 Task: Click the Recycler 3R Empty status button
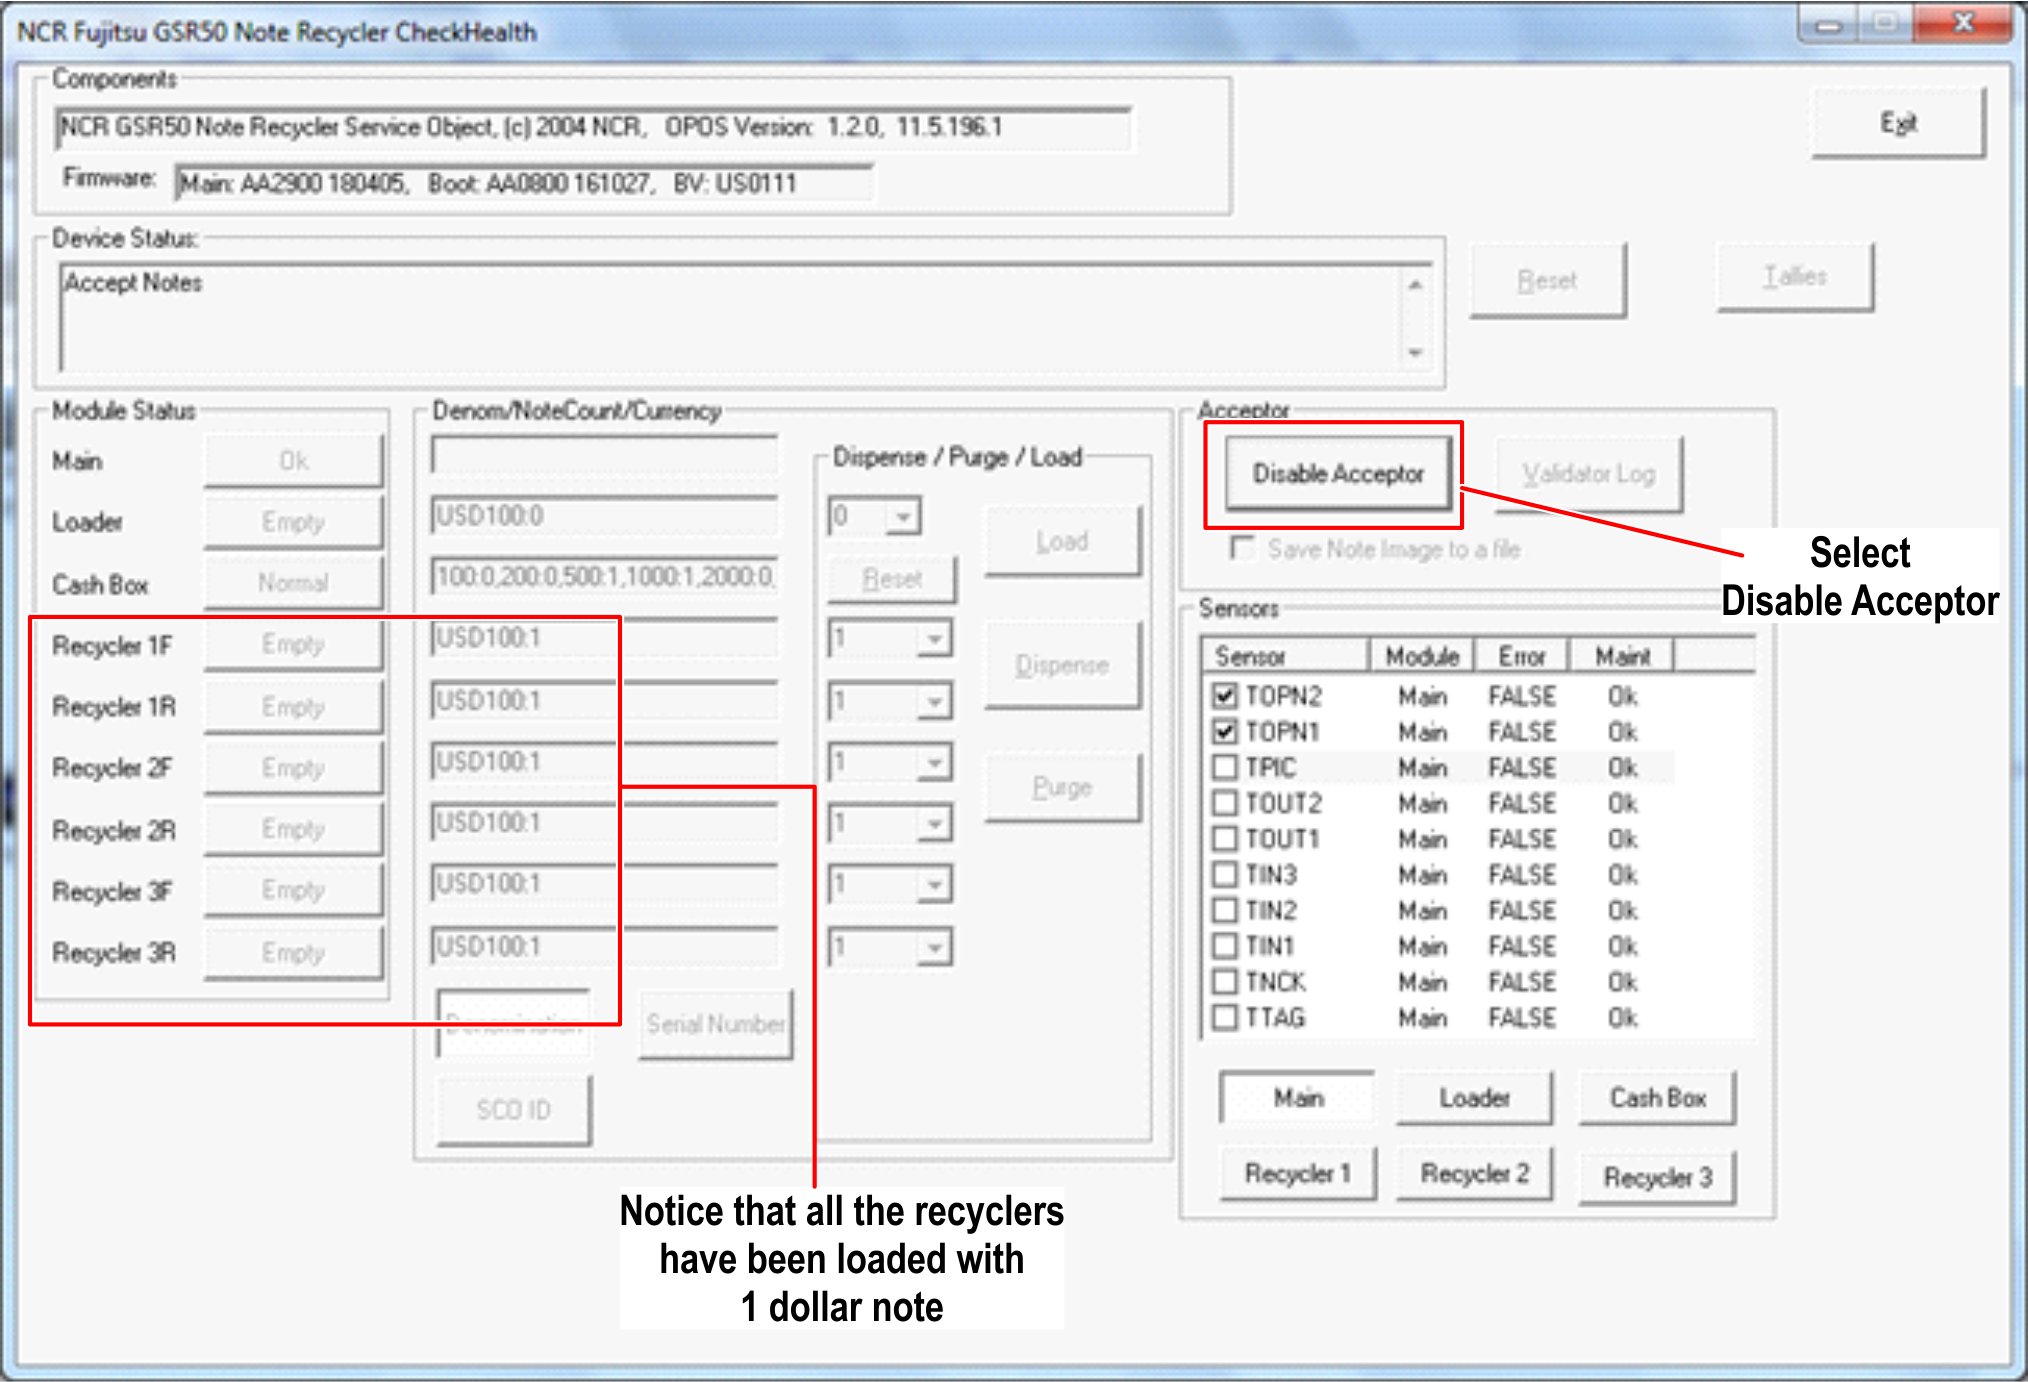coord(294,953)
